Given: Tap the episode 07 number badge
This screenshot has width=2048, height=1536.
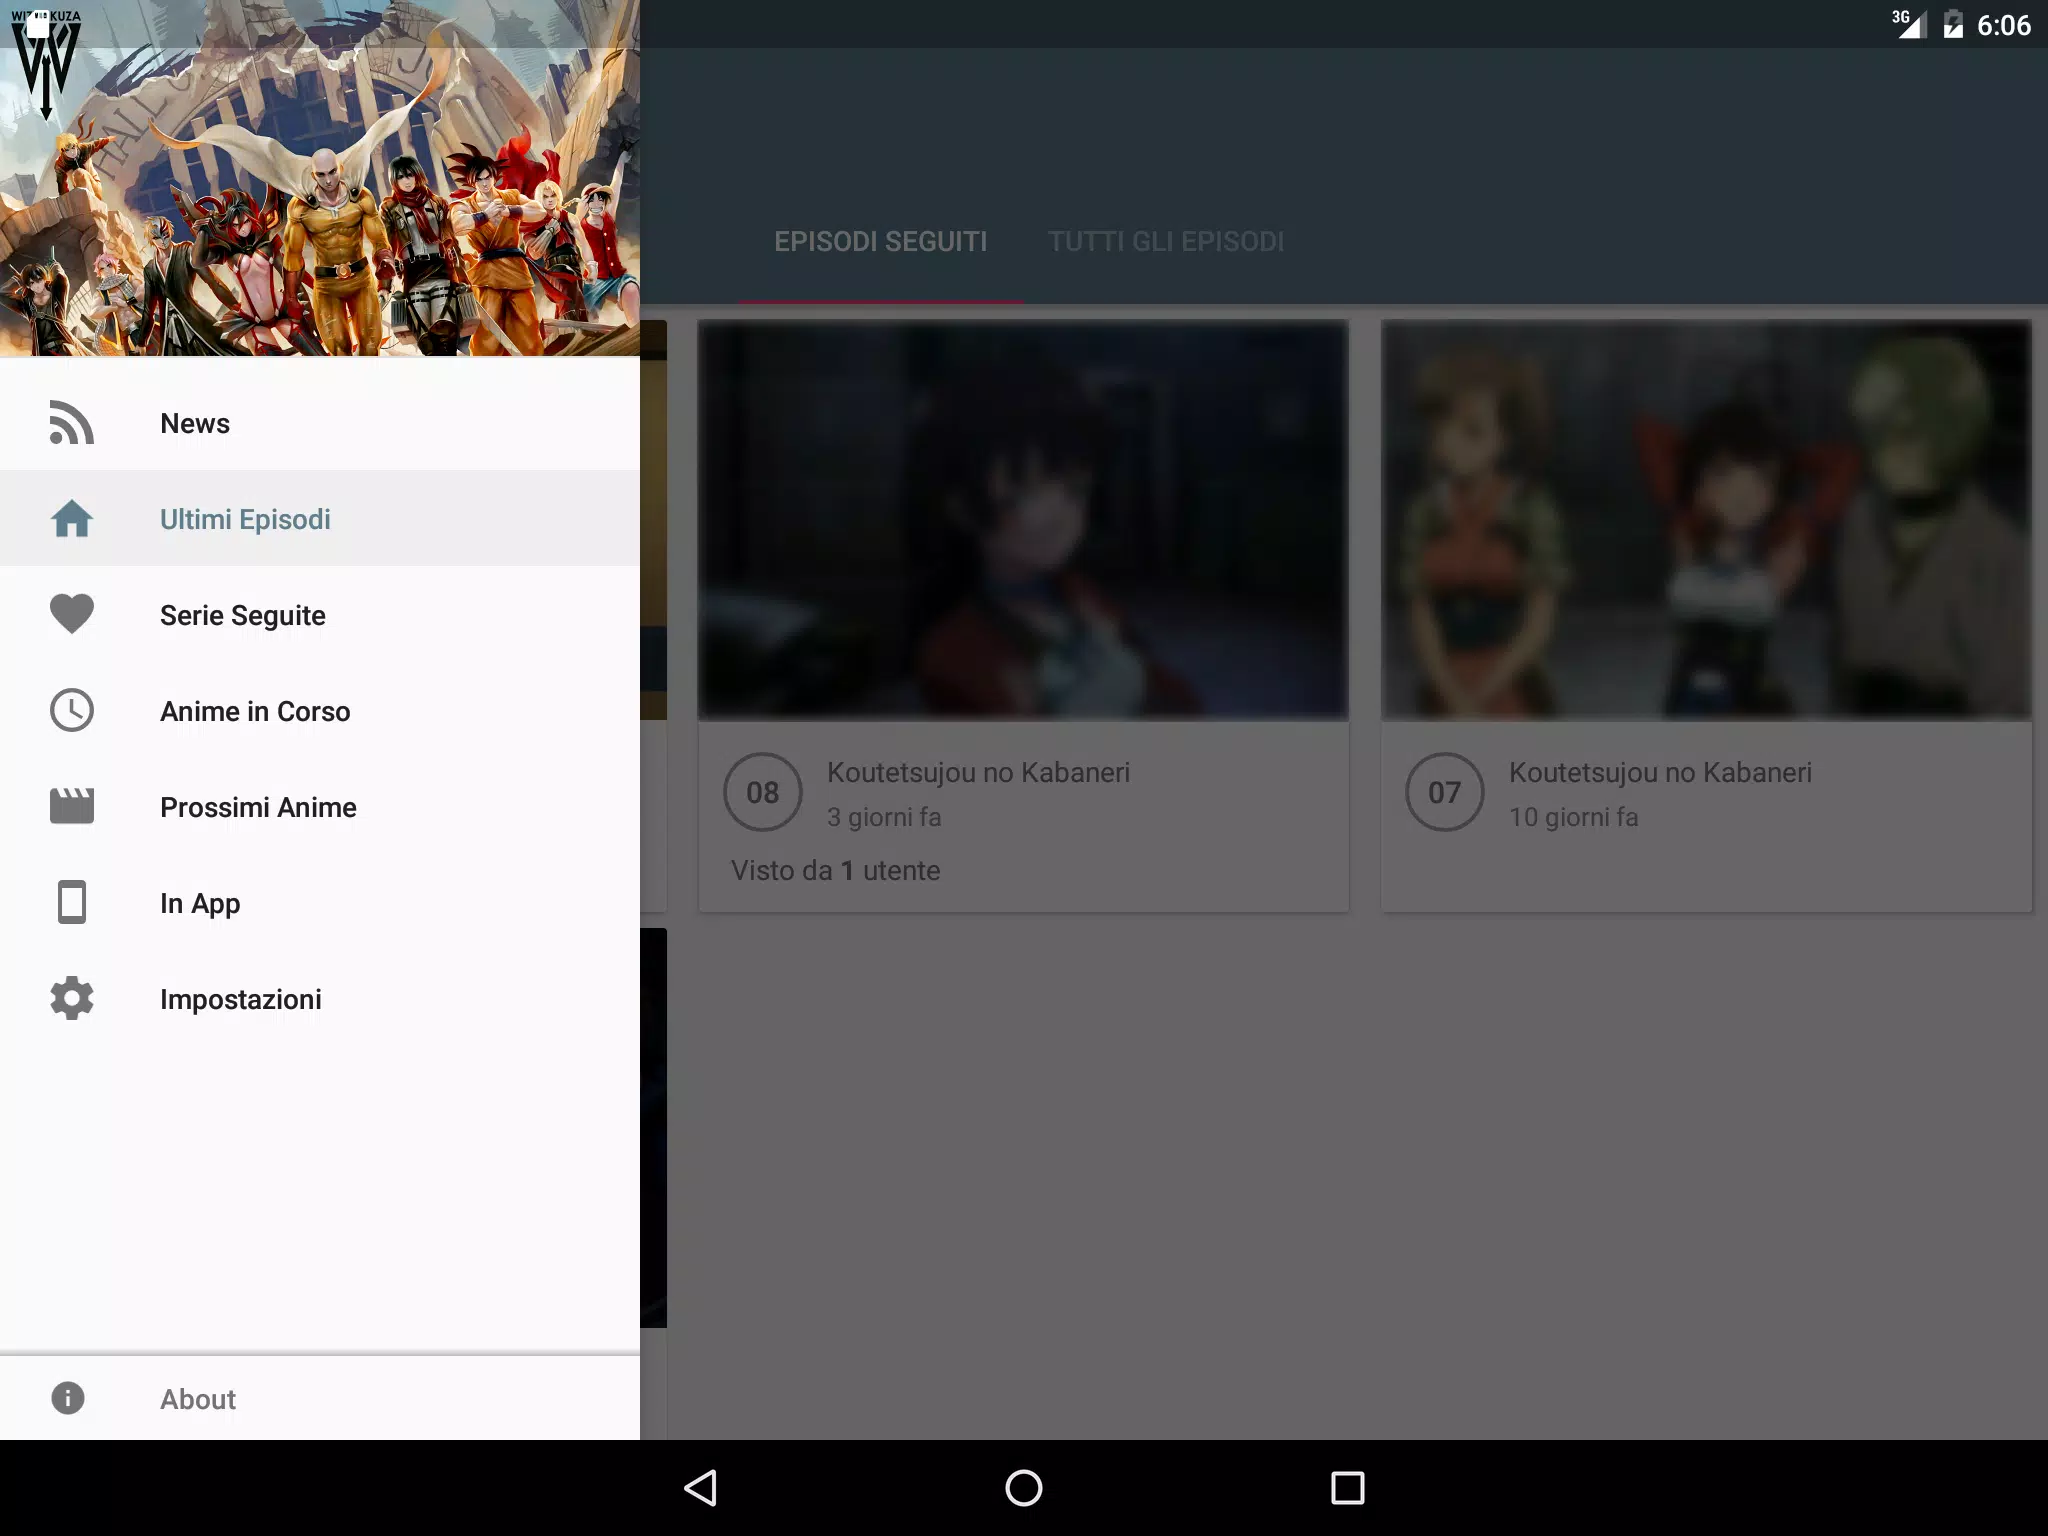Looking at the screenshot, I should 1445,792.
